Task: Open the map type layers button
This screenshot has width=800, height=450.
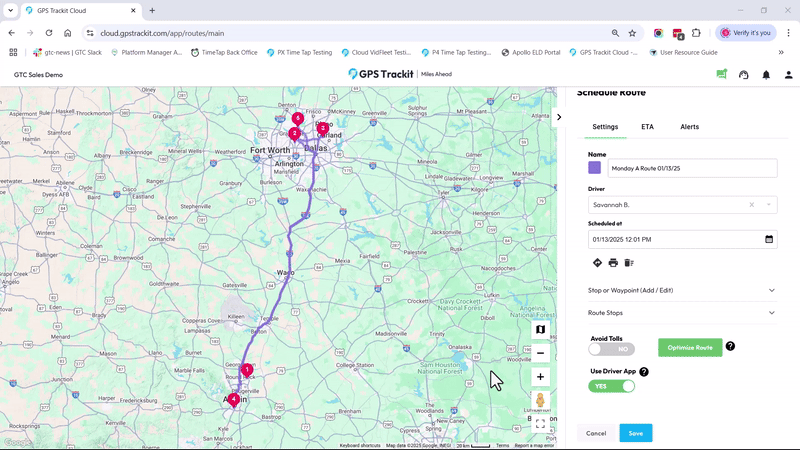Action: point(540,330)
